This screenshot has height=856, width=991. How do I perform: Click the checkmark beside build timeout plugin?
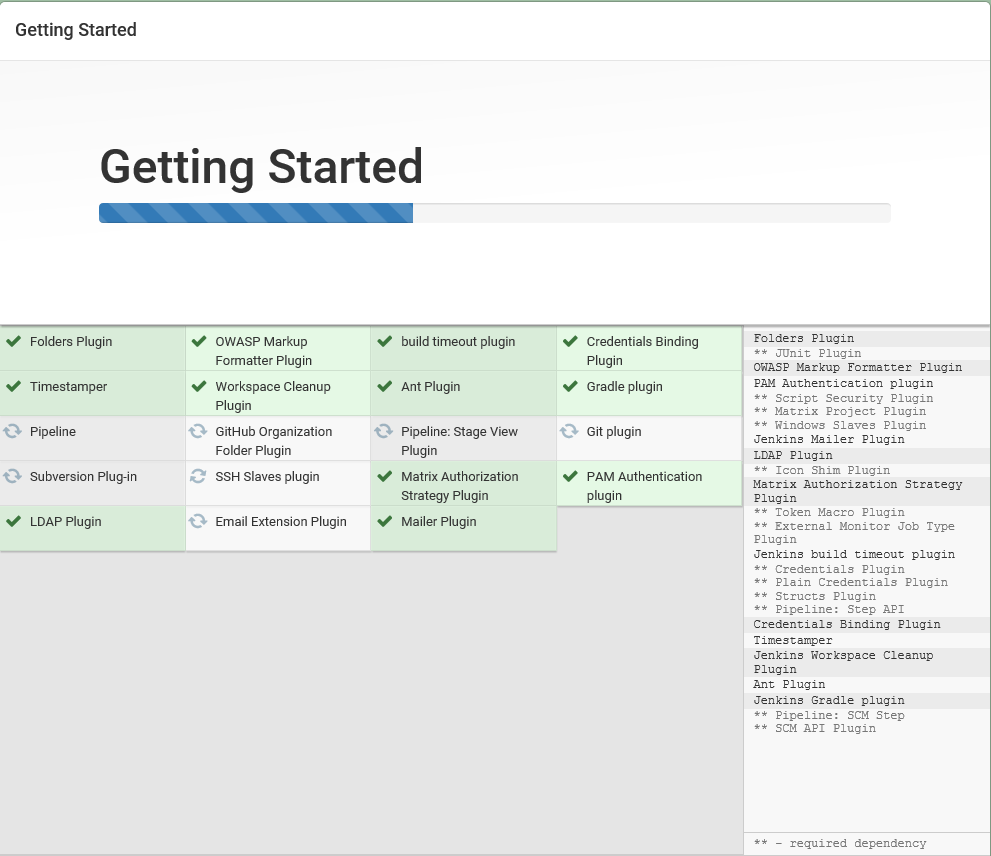pos(384,341)
